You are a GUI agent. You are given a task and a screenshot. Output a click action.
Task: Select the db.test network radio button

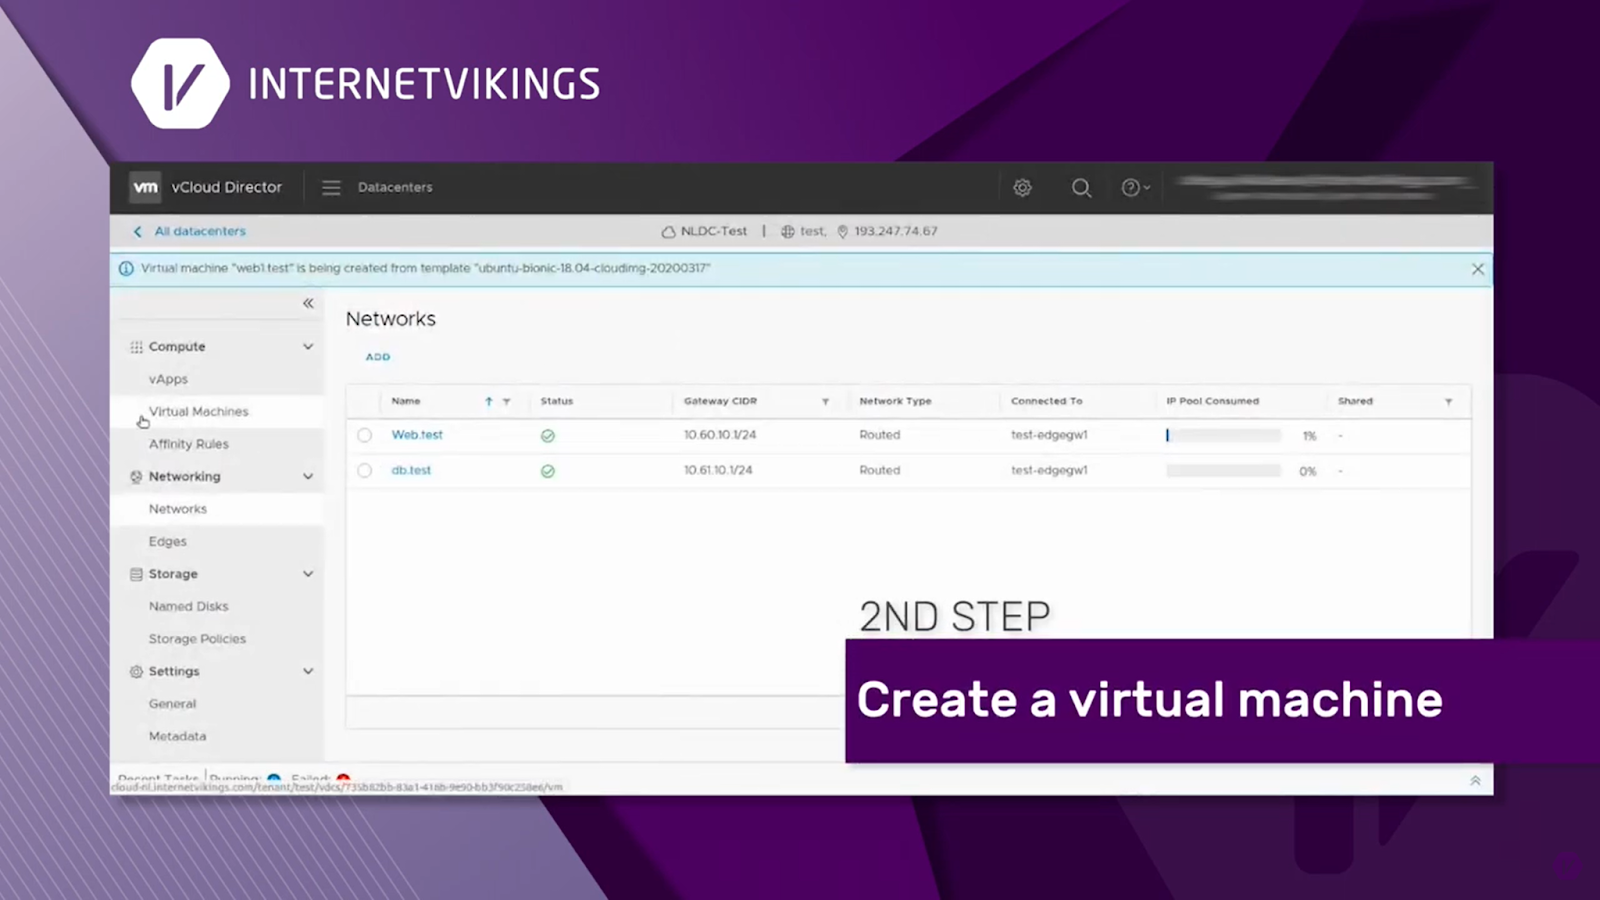coord(364,470)
